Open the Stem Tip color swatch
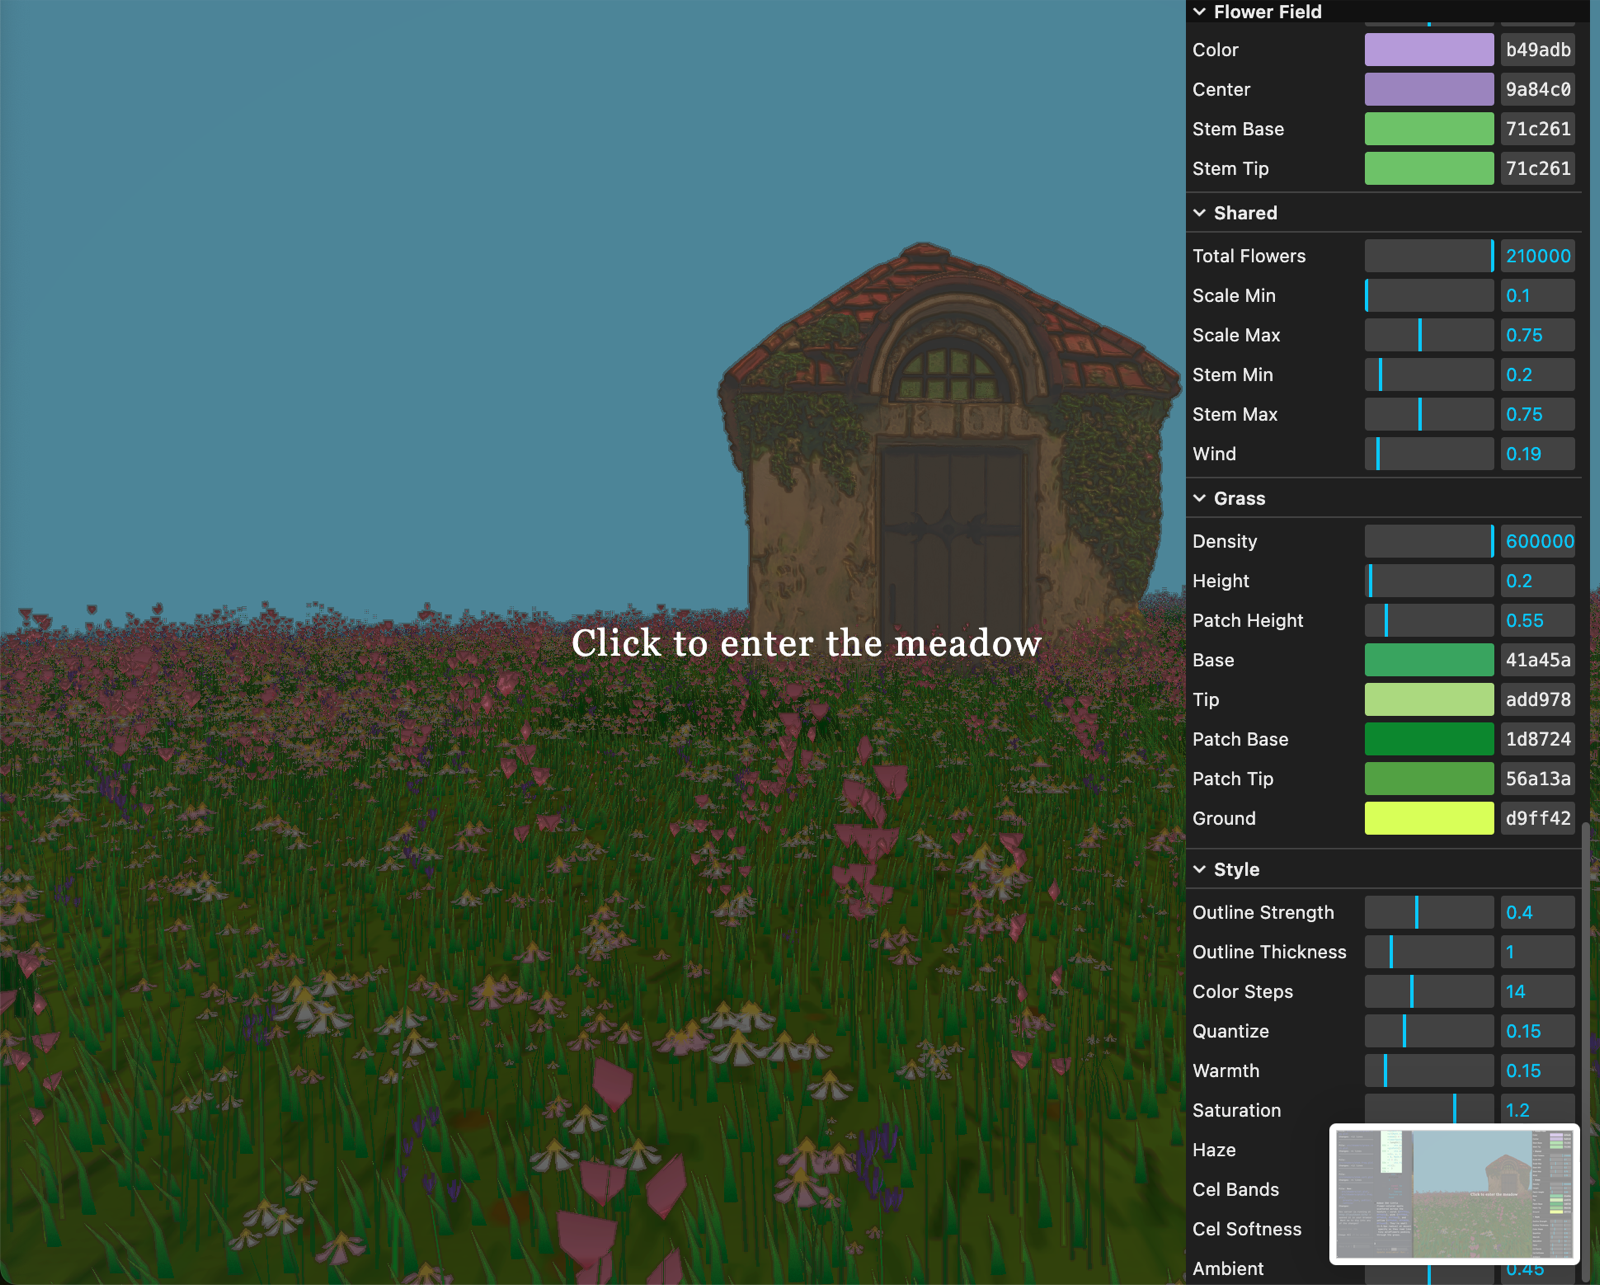 coord(1428,168)
